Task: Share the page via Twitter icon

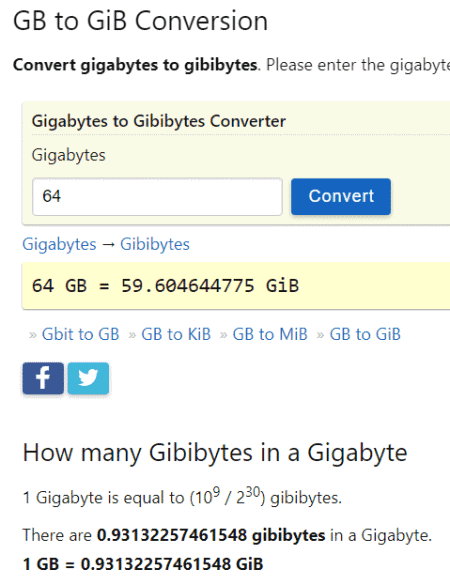Action: (x=88, y=378)
